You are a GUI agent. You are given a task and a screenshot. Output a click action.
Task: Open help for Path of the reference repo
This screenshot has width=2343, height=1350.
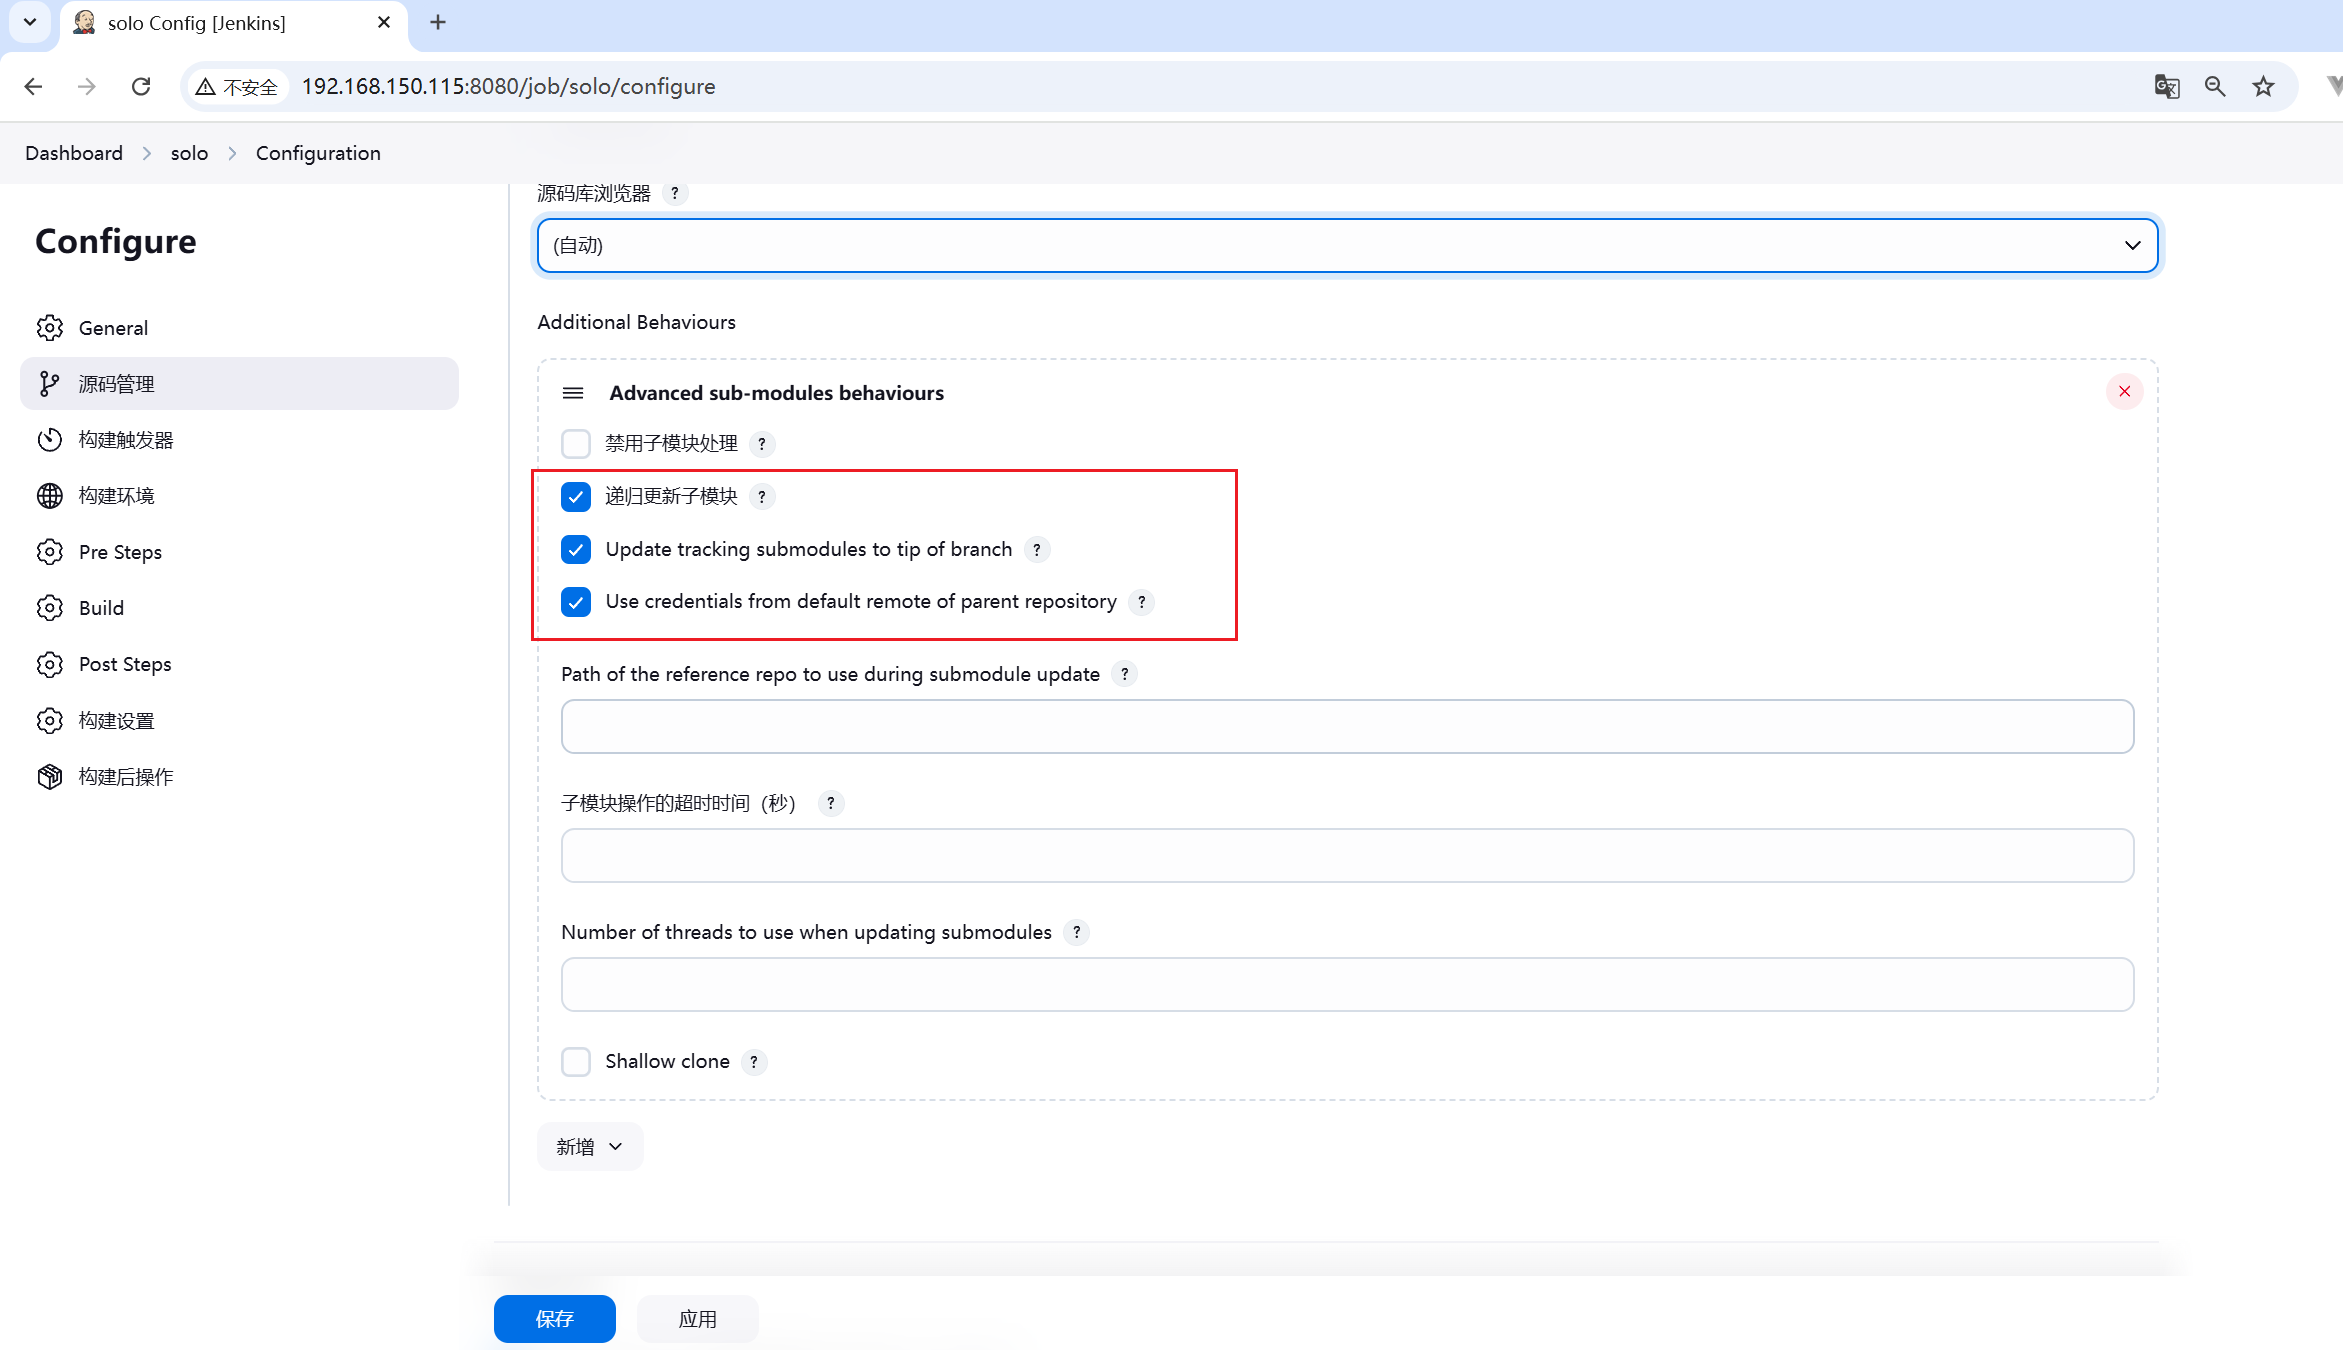[1125, 674]
